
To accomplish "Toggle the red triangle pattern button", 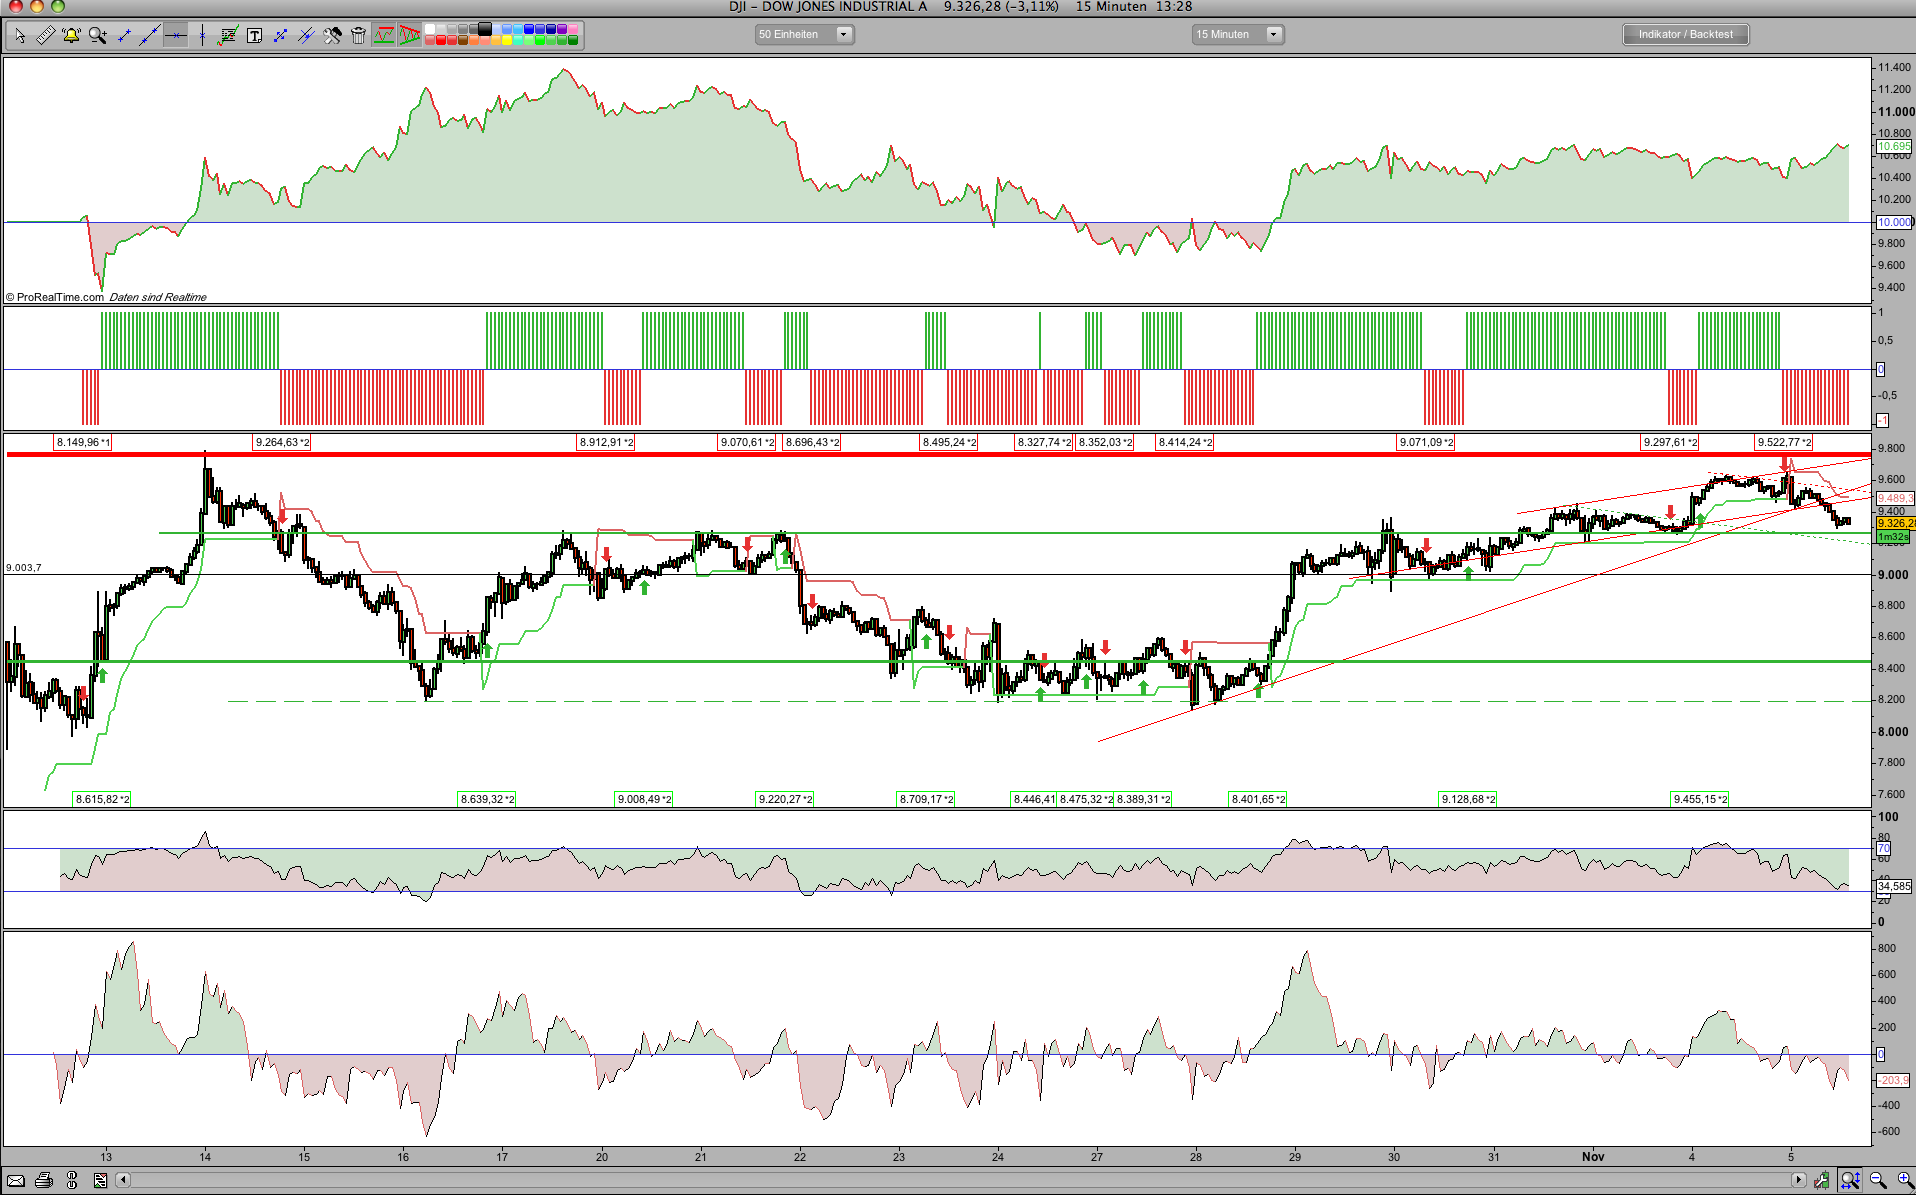I will point(410,36).
